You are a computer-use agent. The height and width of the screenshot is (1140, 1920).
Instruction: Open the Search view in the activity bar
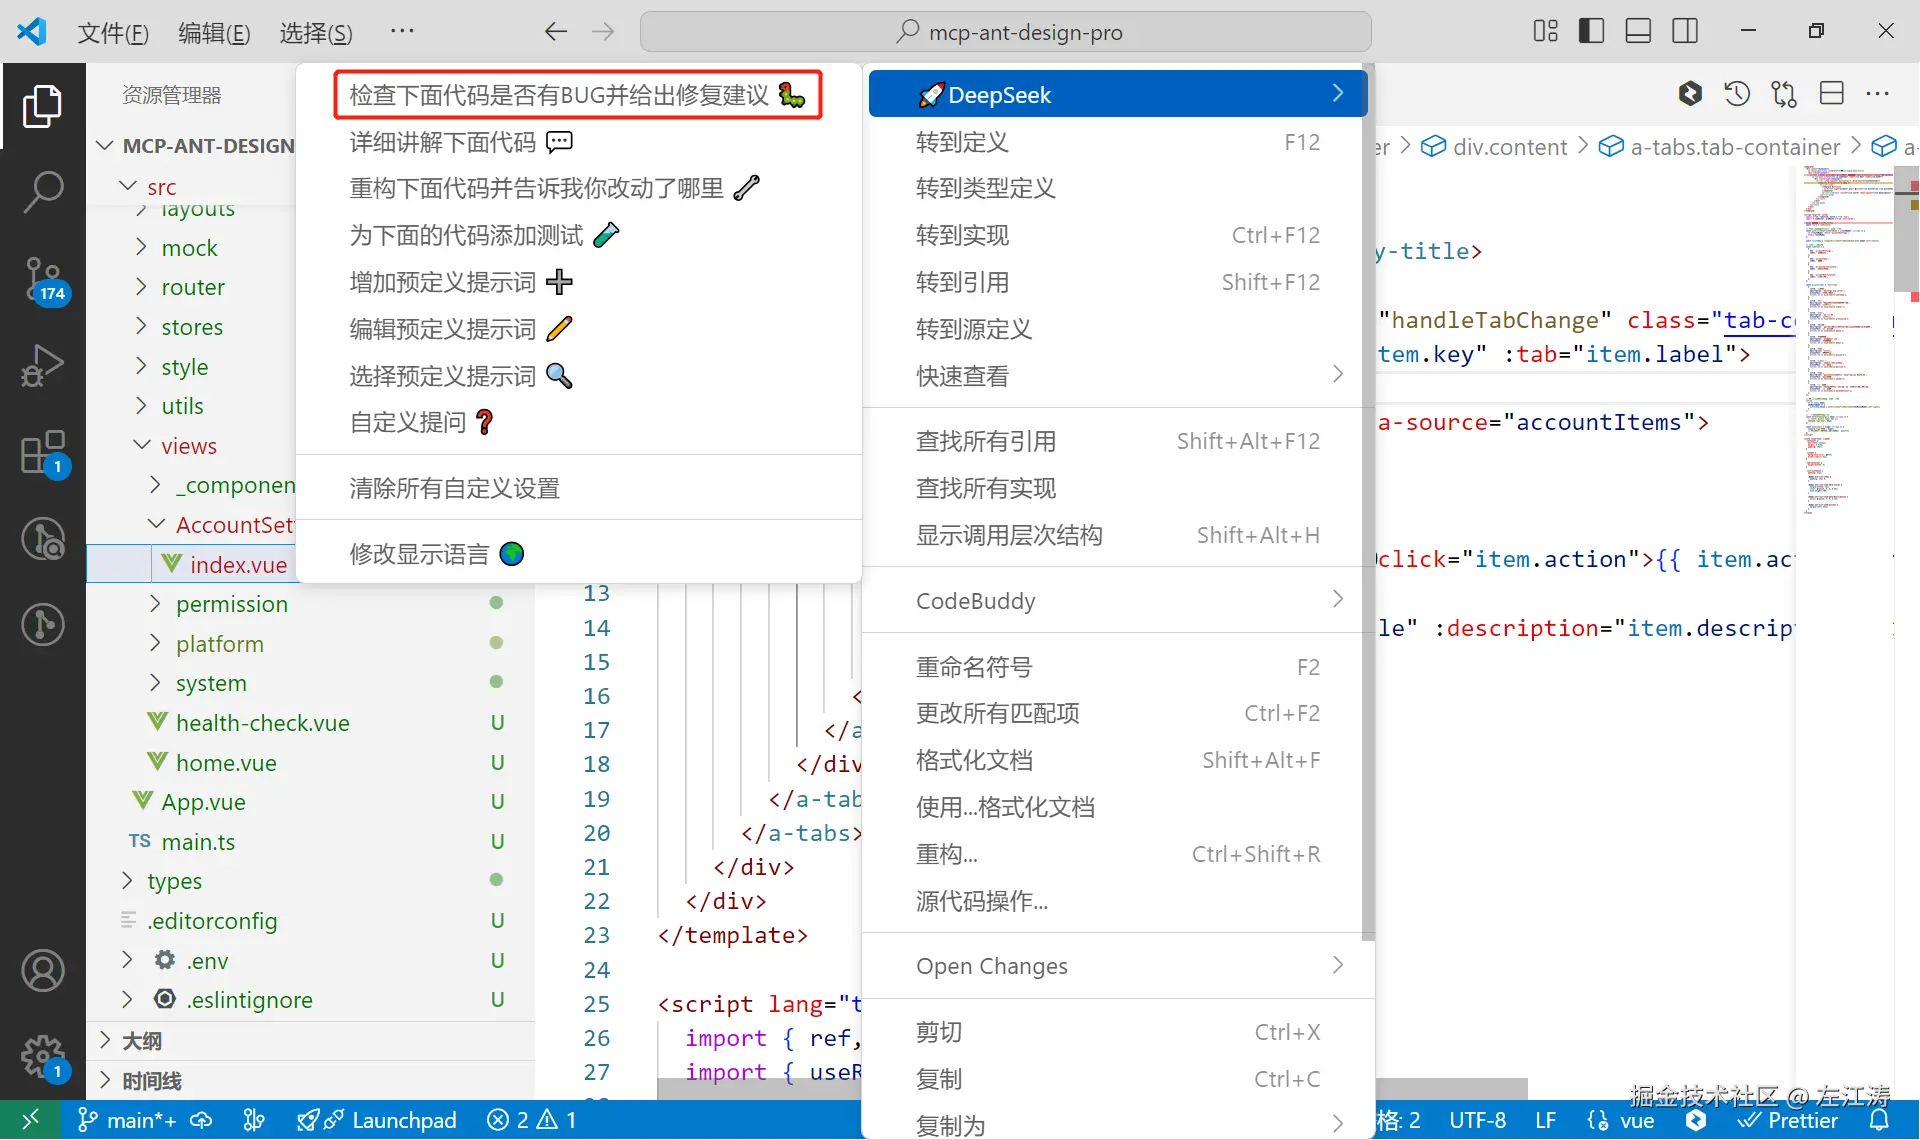[x=44, y=192]
